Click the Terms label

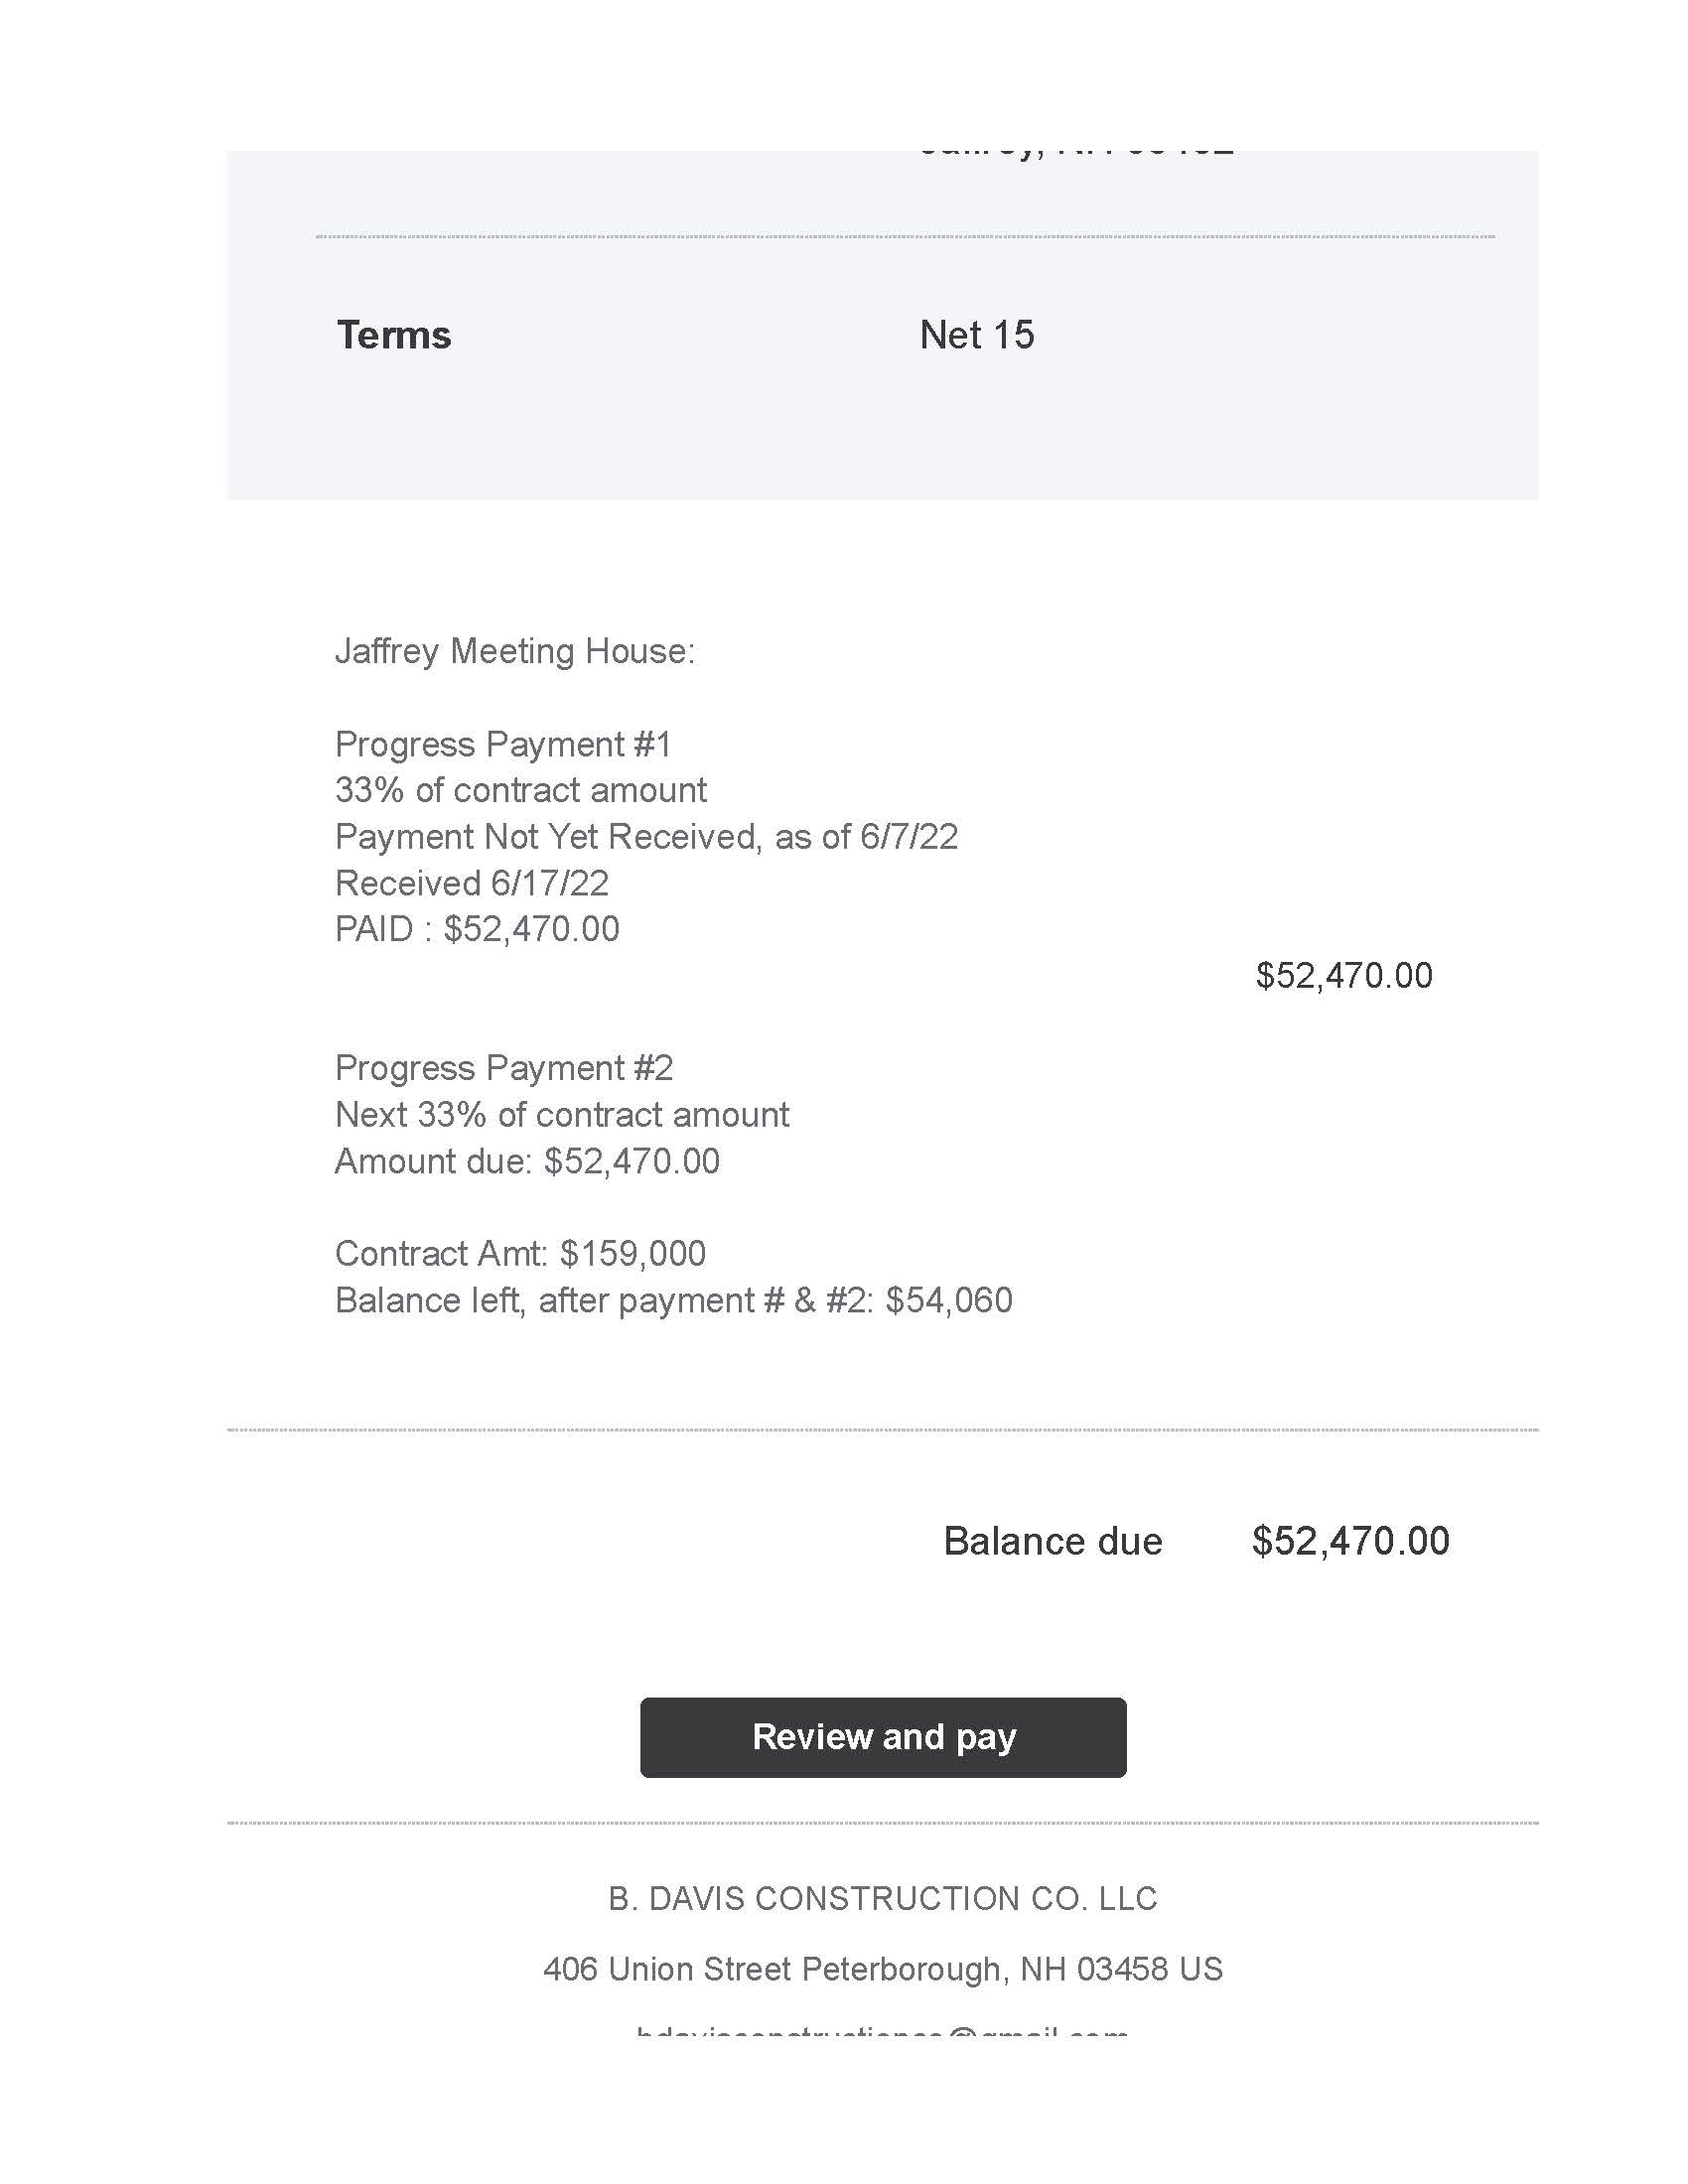pyautogui.click(x=394, y=335)
